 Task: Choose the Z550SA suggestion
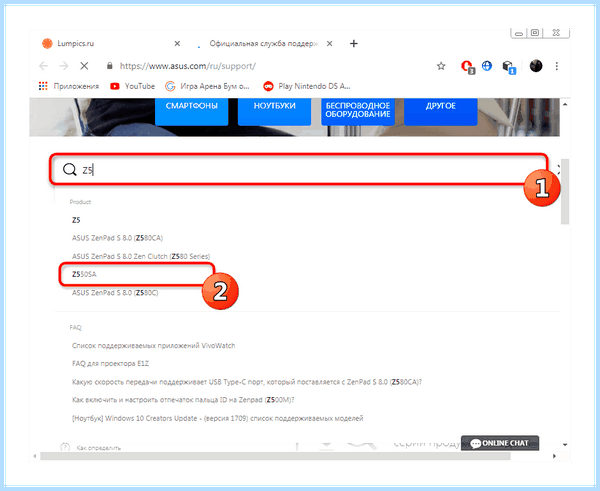pyautogui.click(x=84, y=274)
